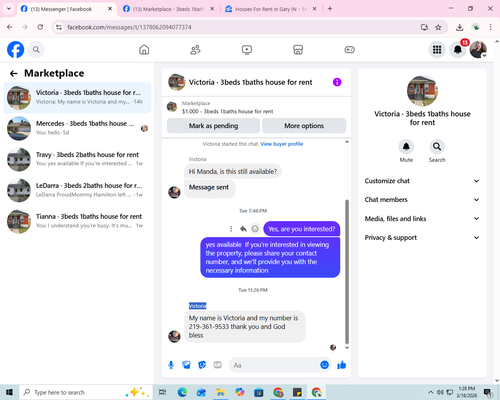Screen dimensions: 500x400
Task: Mark the listing as pending
Action: click(x=213, y=126)
